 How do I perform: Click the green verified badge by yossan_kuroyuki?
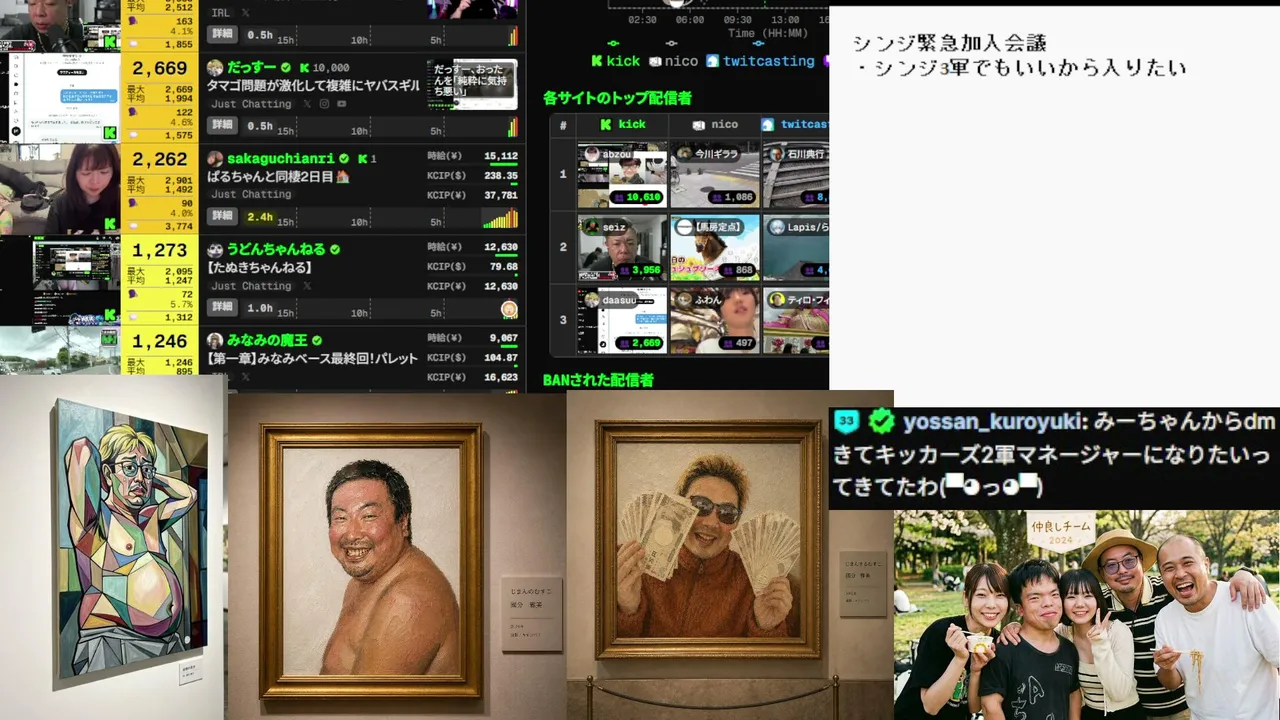(881, 421)
